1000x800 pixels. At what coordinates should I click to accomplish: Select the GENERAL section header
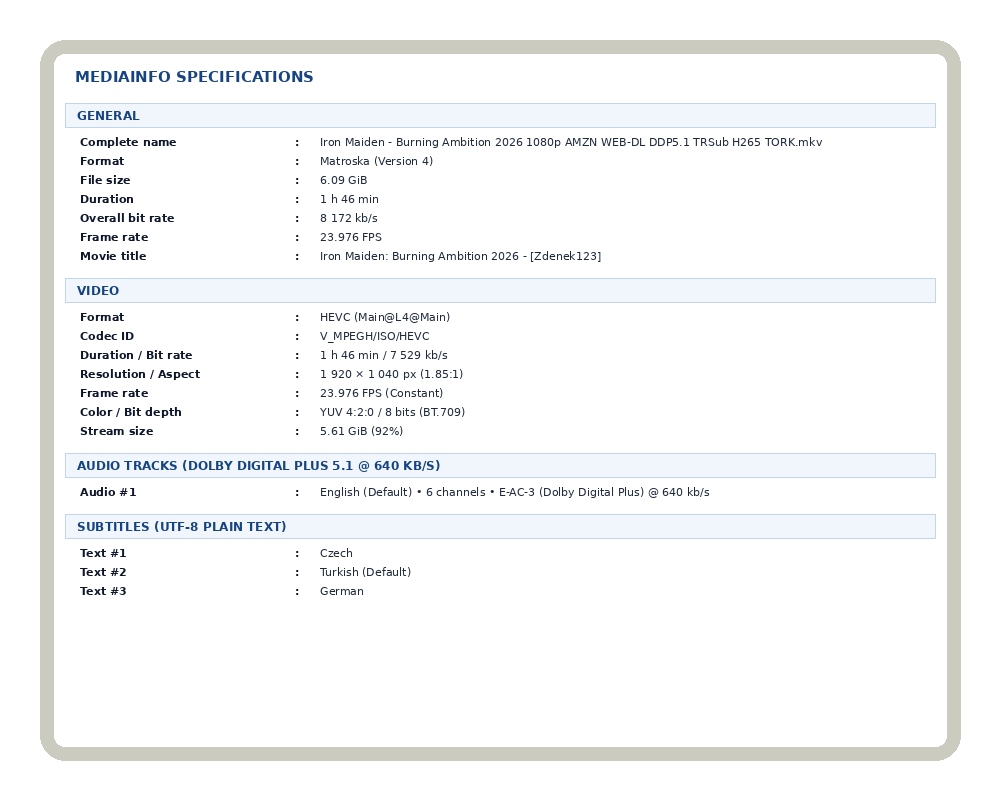(500, 115)
